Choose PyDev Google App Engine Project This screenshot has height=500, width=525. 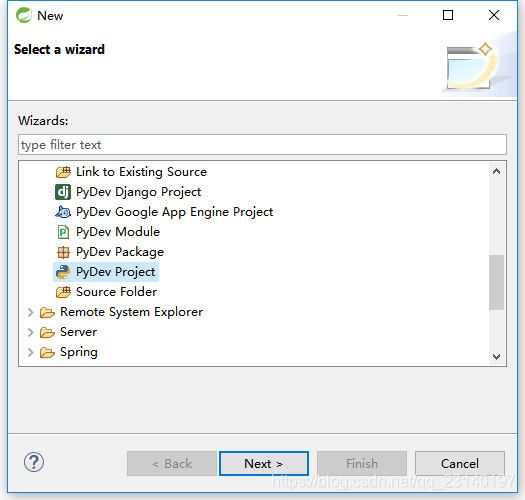click(175, 212)
